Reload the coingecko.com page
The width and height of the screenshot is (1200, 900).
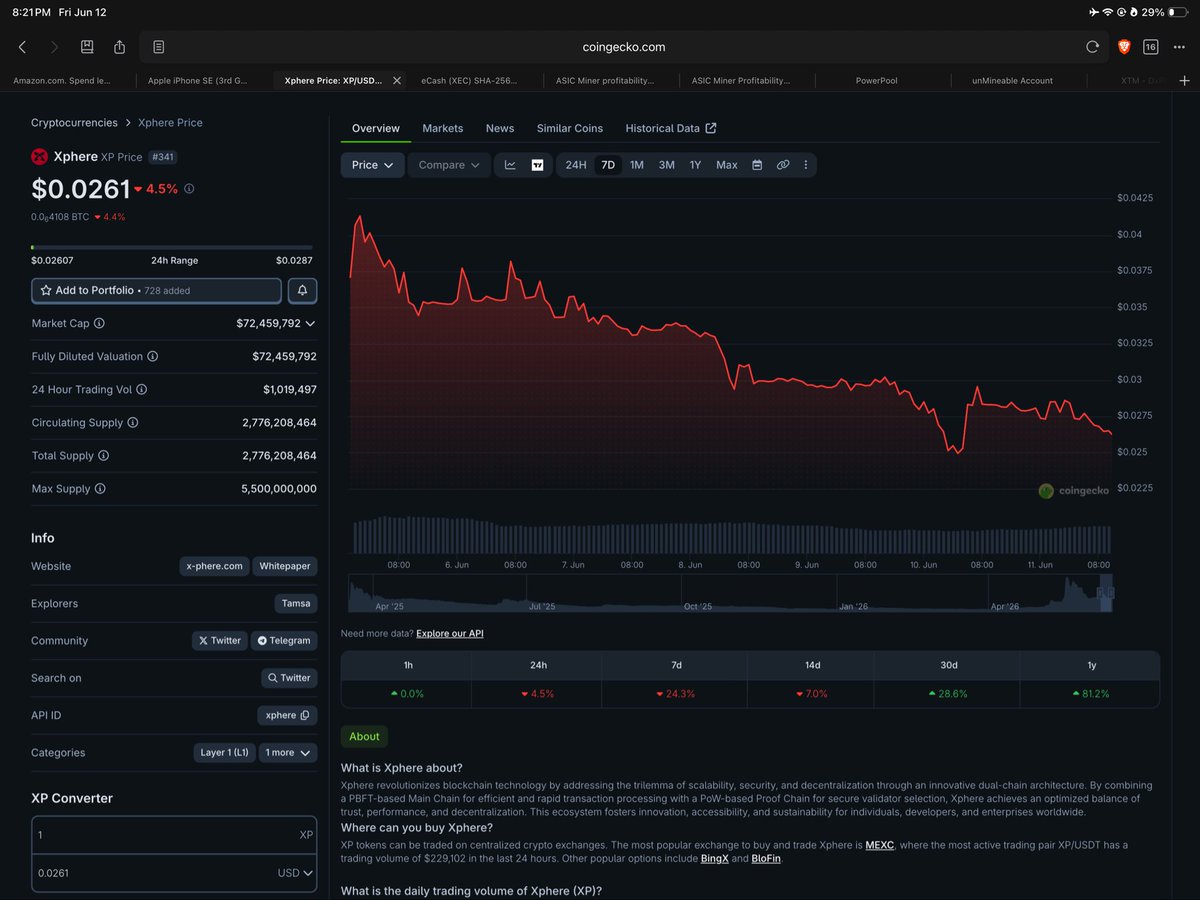click(x=1092, y=47)
